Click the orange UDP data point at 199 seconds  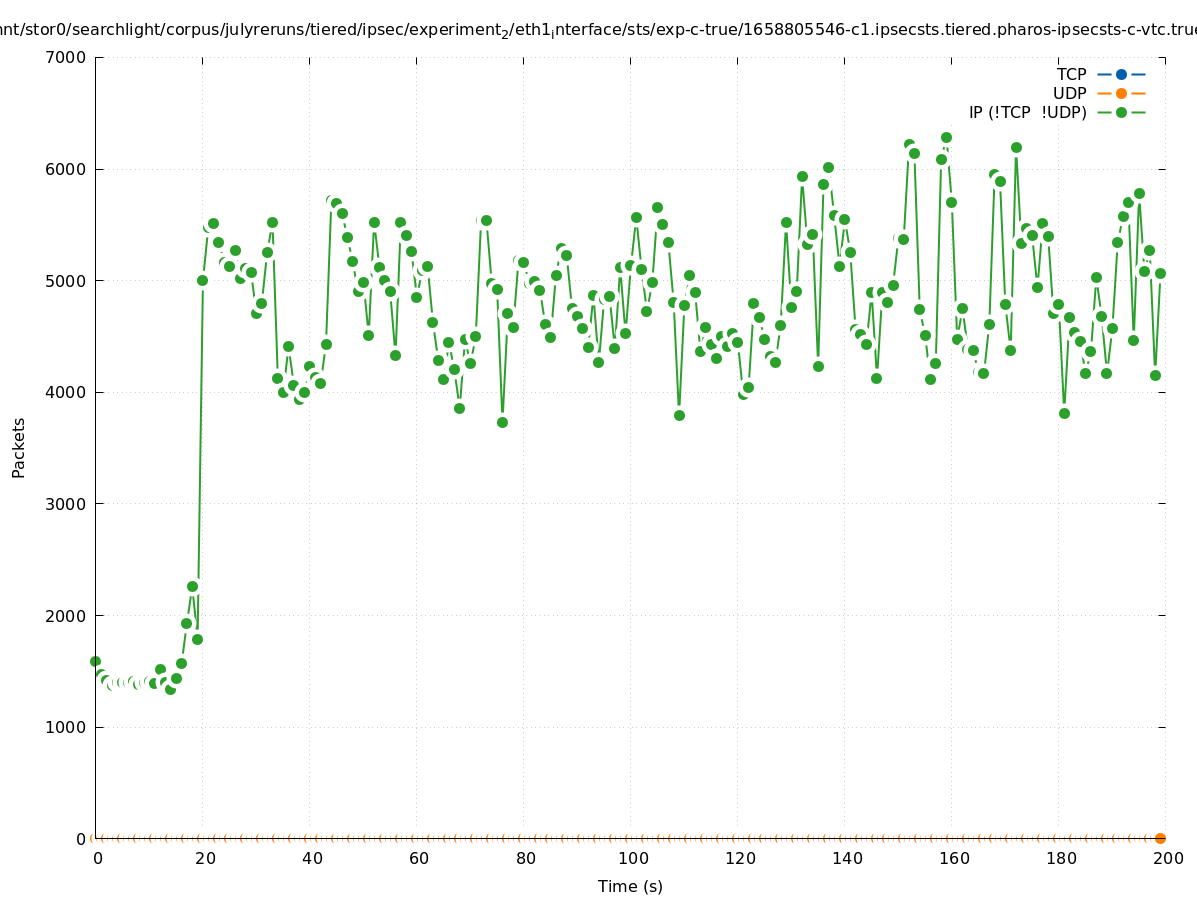(x=1160, y=838)
